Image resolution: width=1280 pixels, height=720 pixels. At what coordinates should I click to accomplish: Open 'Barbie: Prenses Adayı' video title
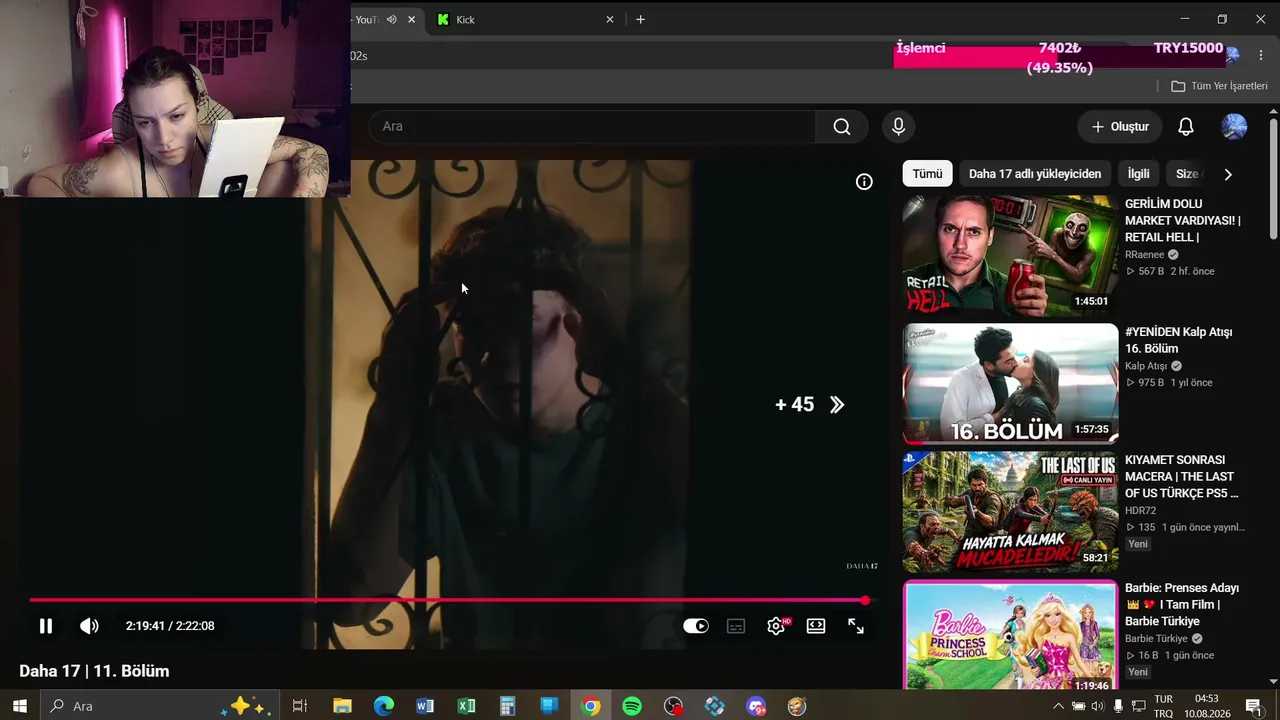(x=1182, y=605)
